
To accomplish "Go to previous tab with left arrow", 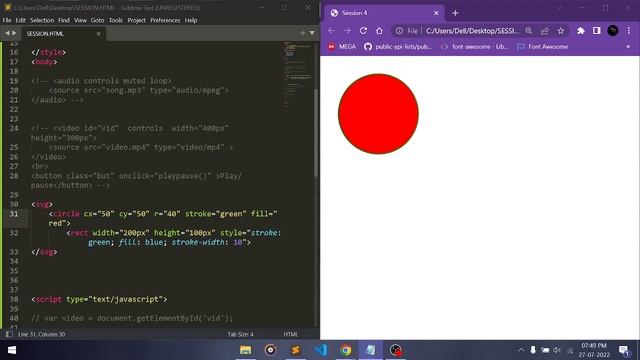I will 7,33.
